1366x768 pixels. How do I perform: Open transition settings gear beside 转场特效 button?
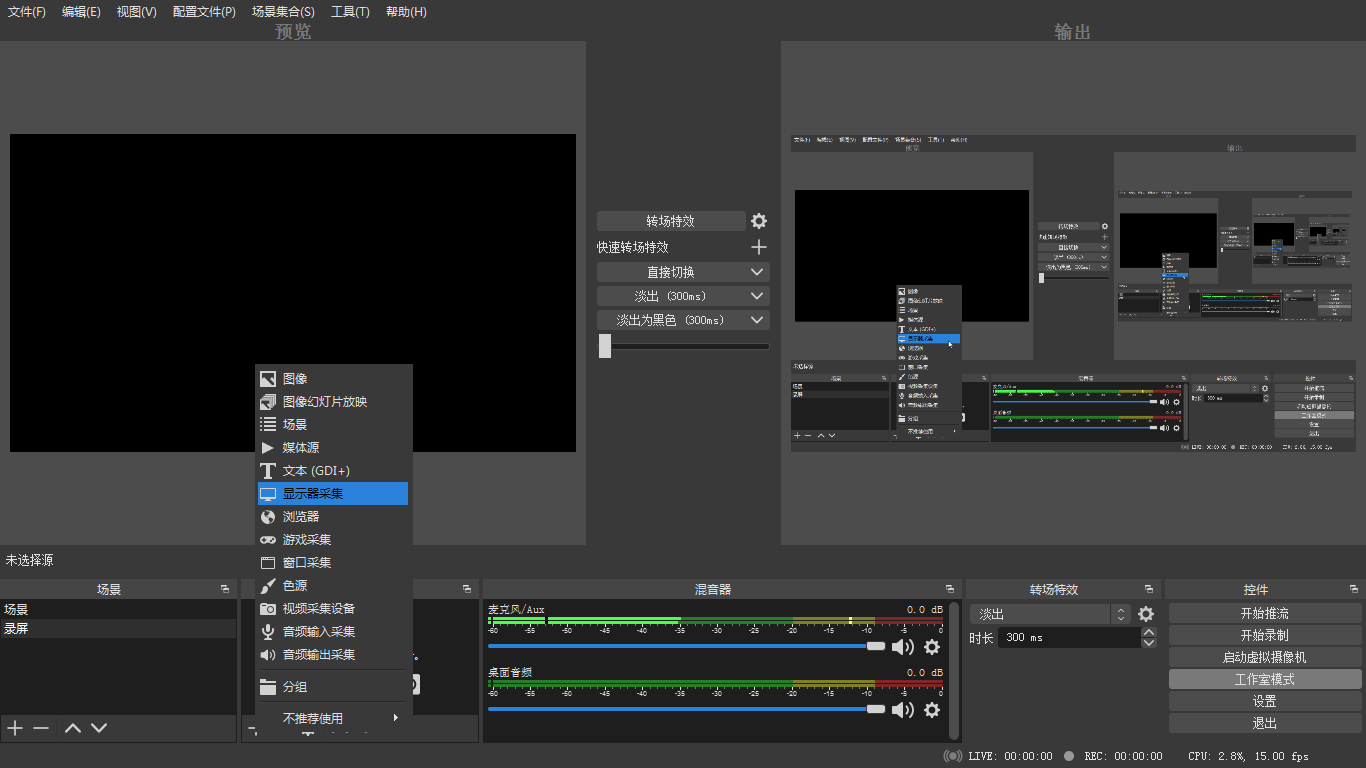(x=759, y=221)
